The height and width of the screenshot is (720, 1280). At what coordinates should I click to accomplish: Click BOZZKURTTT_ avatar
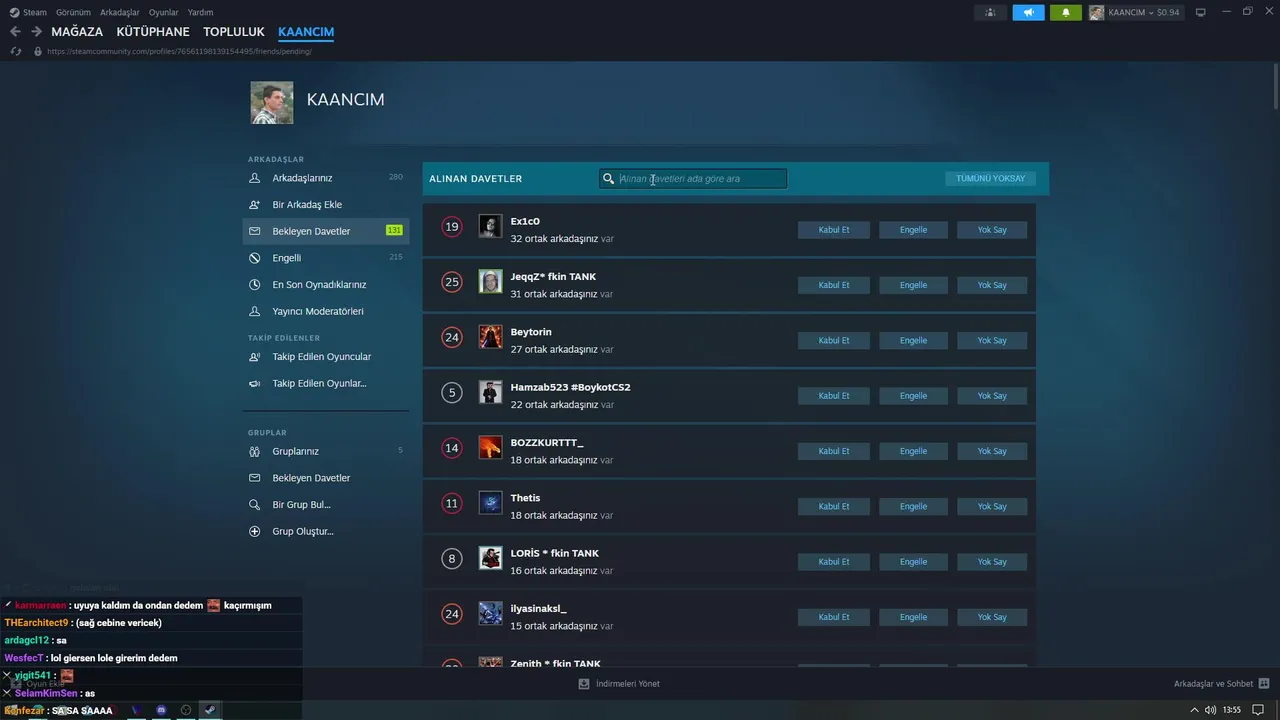[x=490, y=447]
